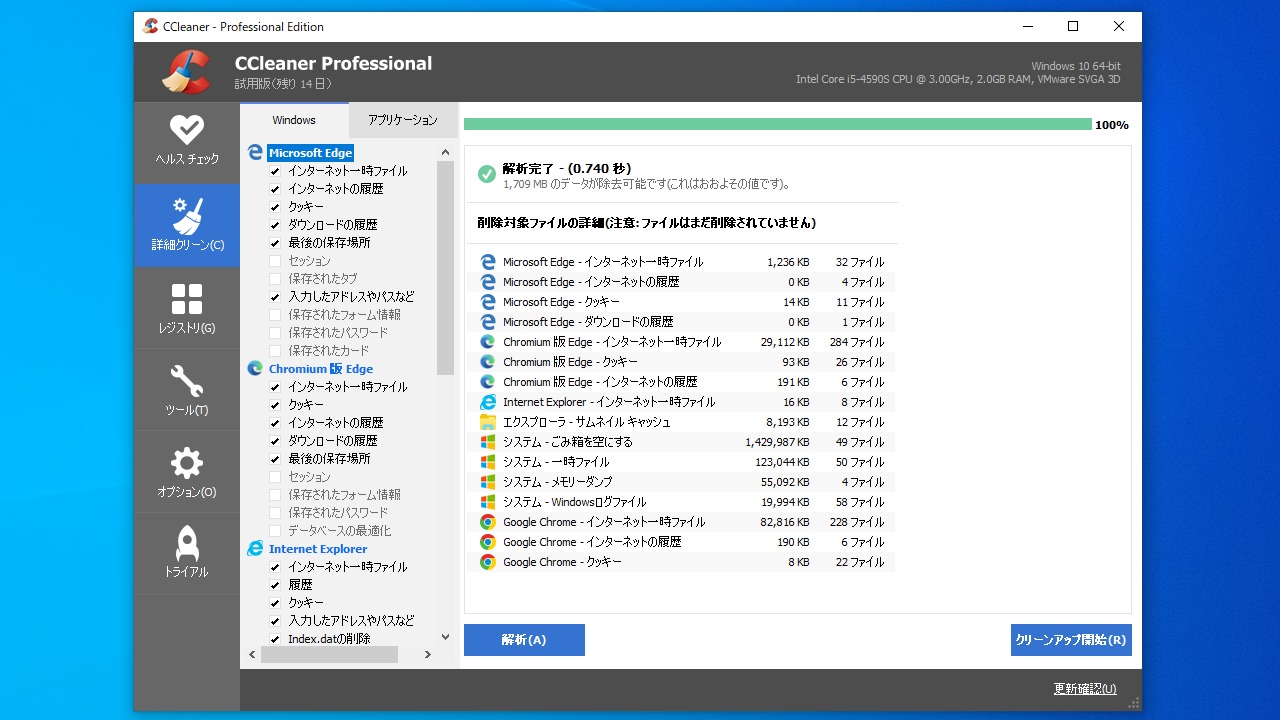
Task: Collapse the Microsoft Edge tree section
Action: (x=311, y=153)
